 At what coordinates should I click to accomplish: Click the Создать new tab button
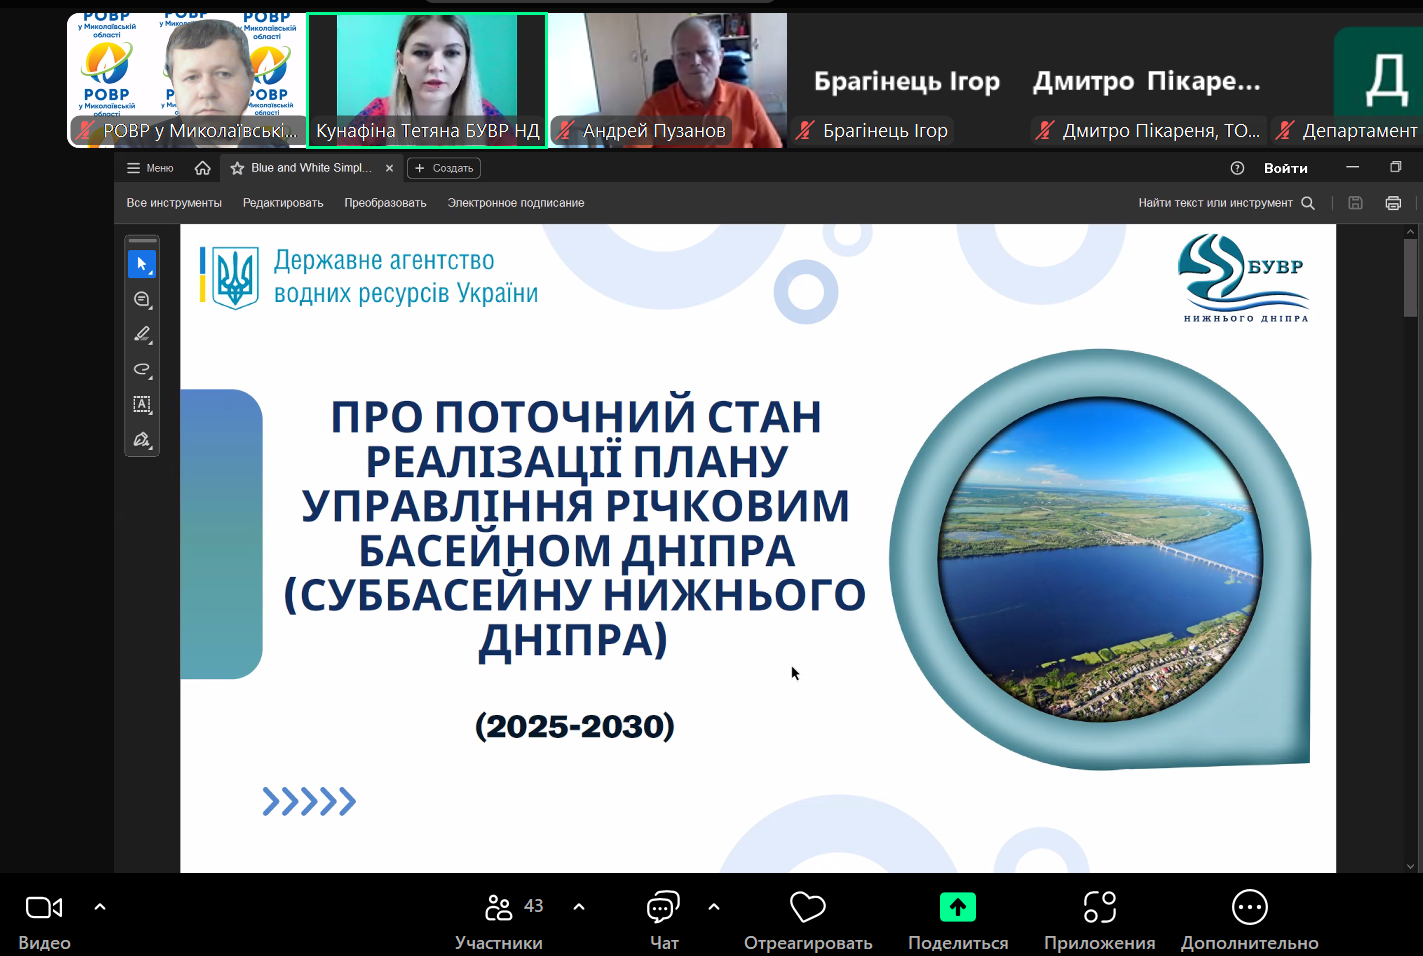[x=444, y=168]
